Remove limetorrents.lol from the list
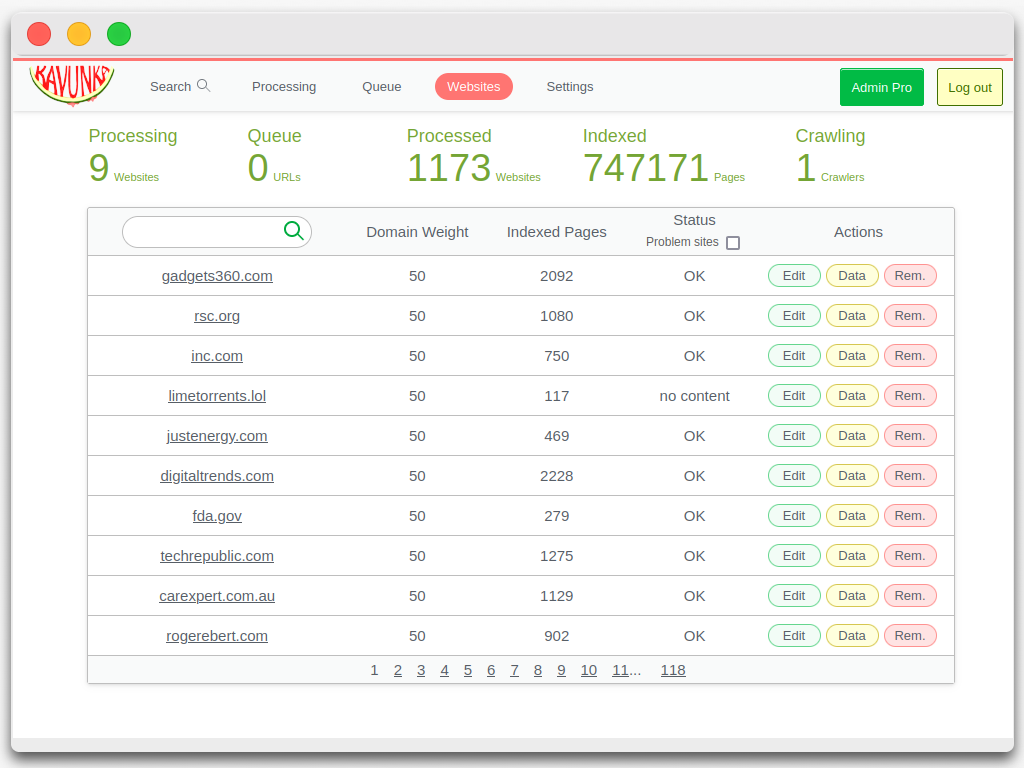Viewport: 1024px width, 768px height. pos(909,396)
